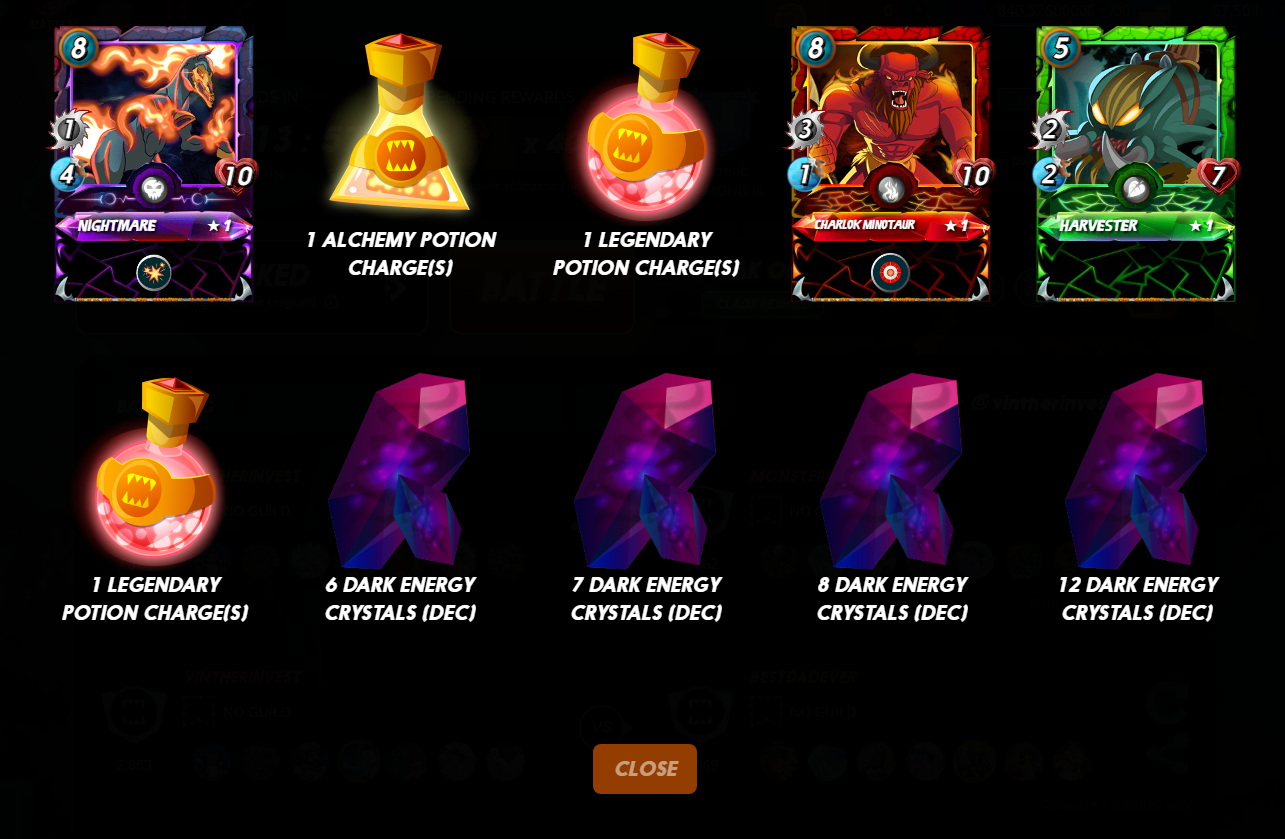The width and height of the screenshot is (1285, 839).
Task: Click the Charlok Minotaur ability icon
Action: click(x=890, y=272)
